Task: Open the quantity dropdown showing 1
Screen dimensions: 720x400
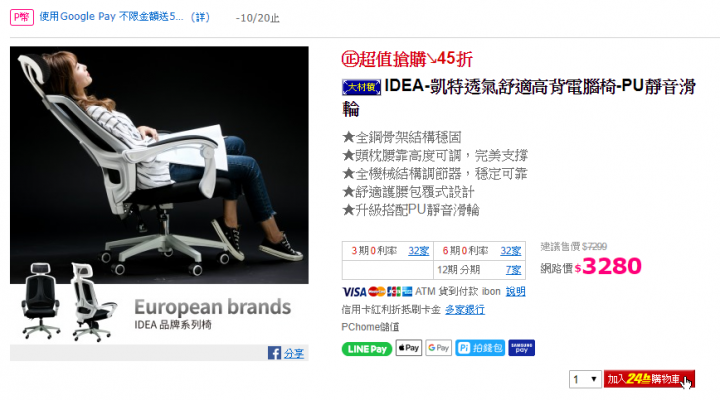Action: (x=585, y=379)
